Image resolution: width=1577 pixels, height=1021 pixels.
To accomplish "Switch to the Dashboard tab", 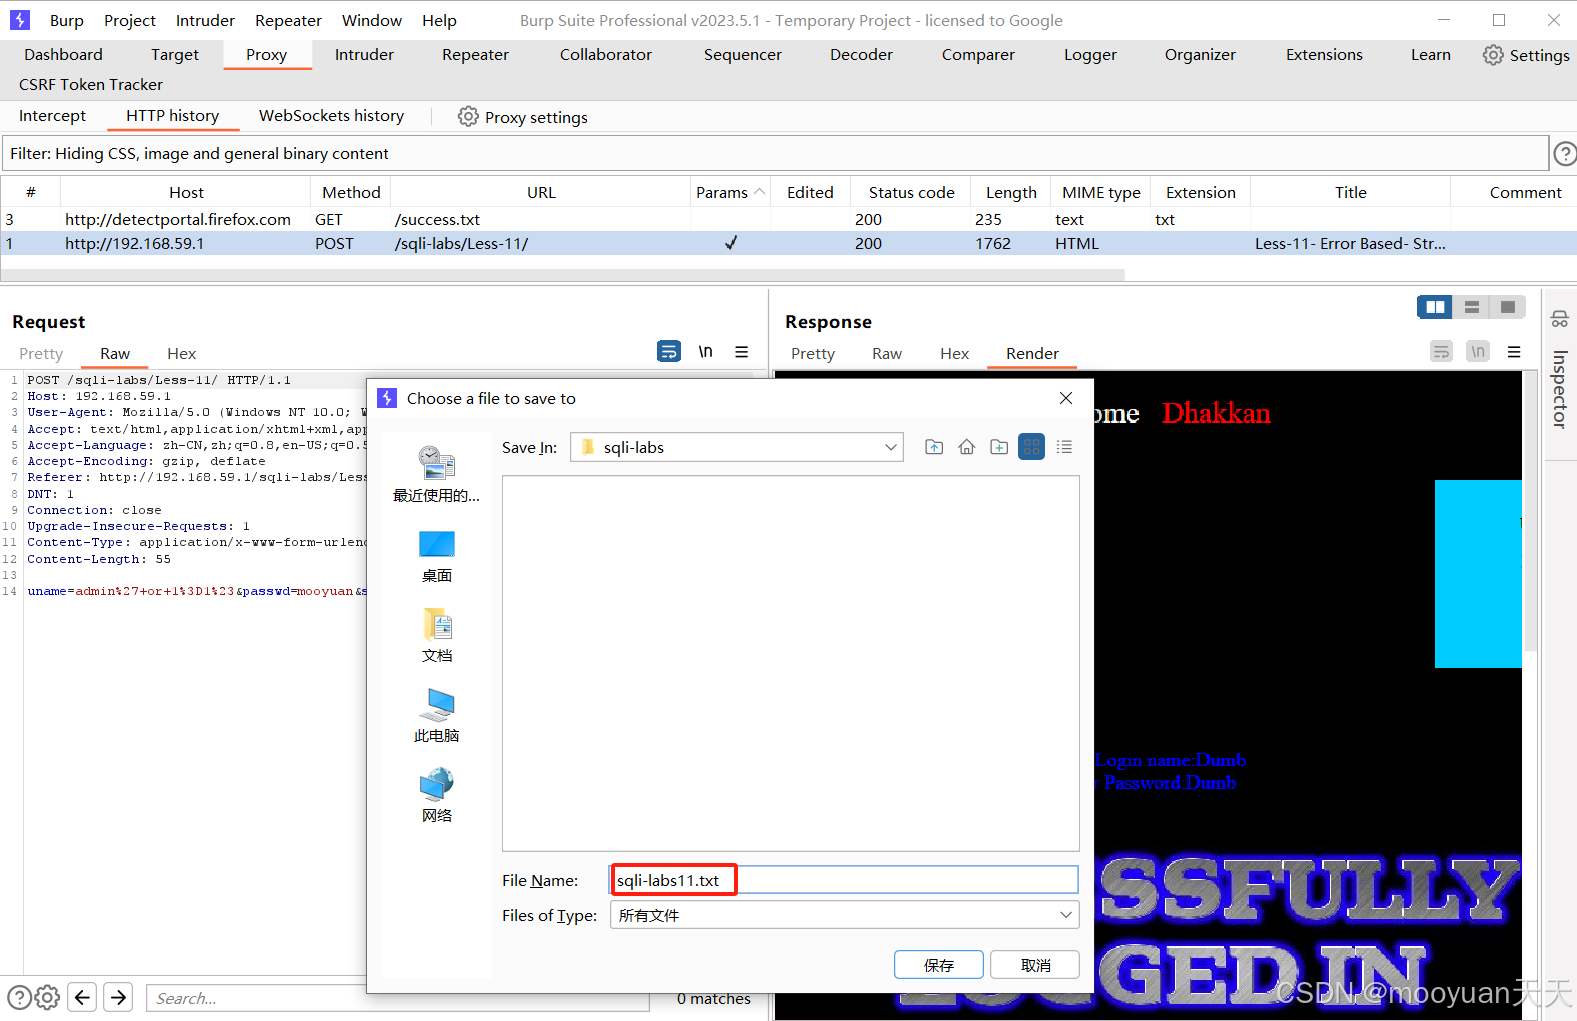I will tap(63, 55).
